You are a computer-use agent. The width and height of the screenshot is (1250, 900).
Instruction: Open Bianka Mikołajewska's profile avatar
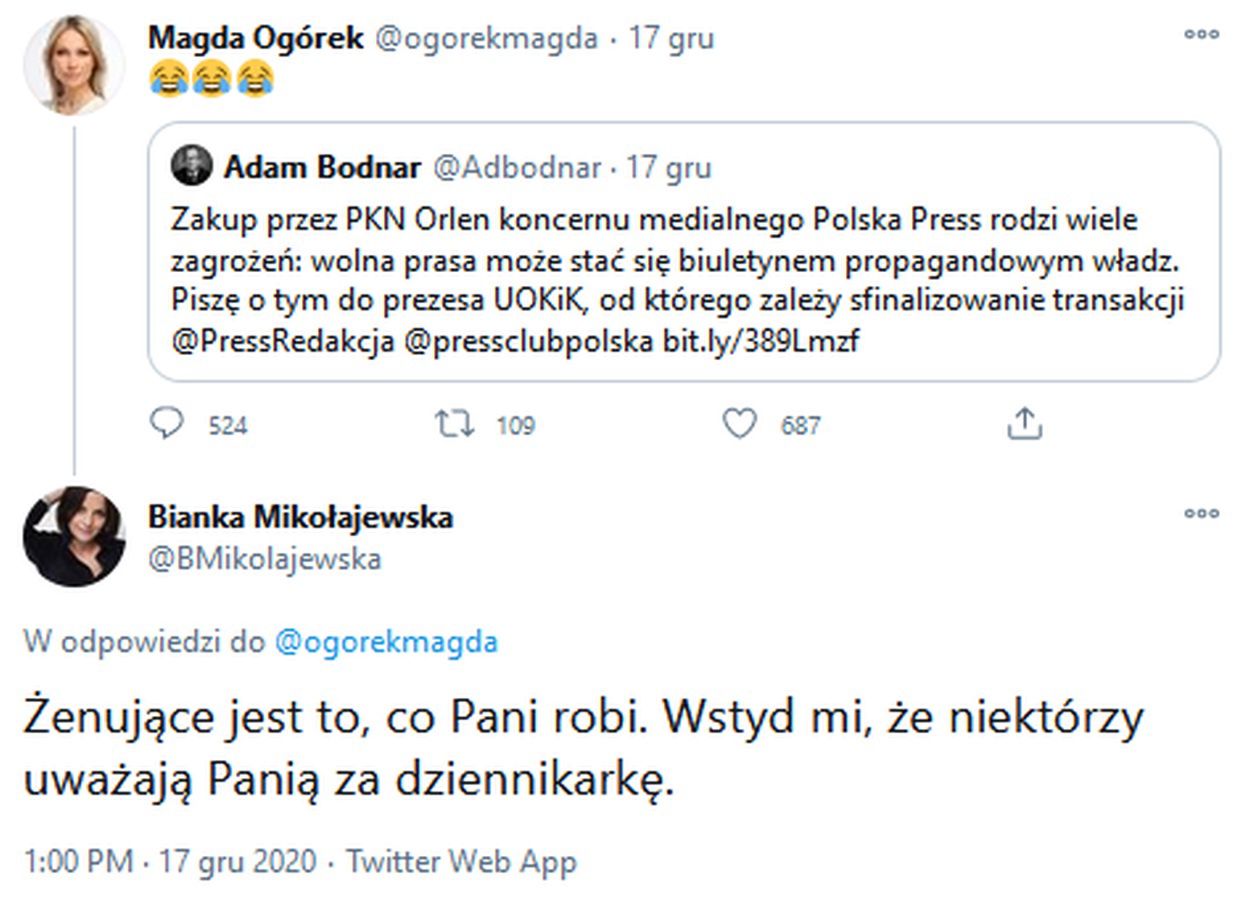(x=73, y=536)
